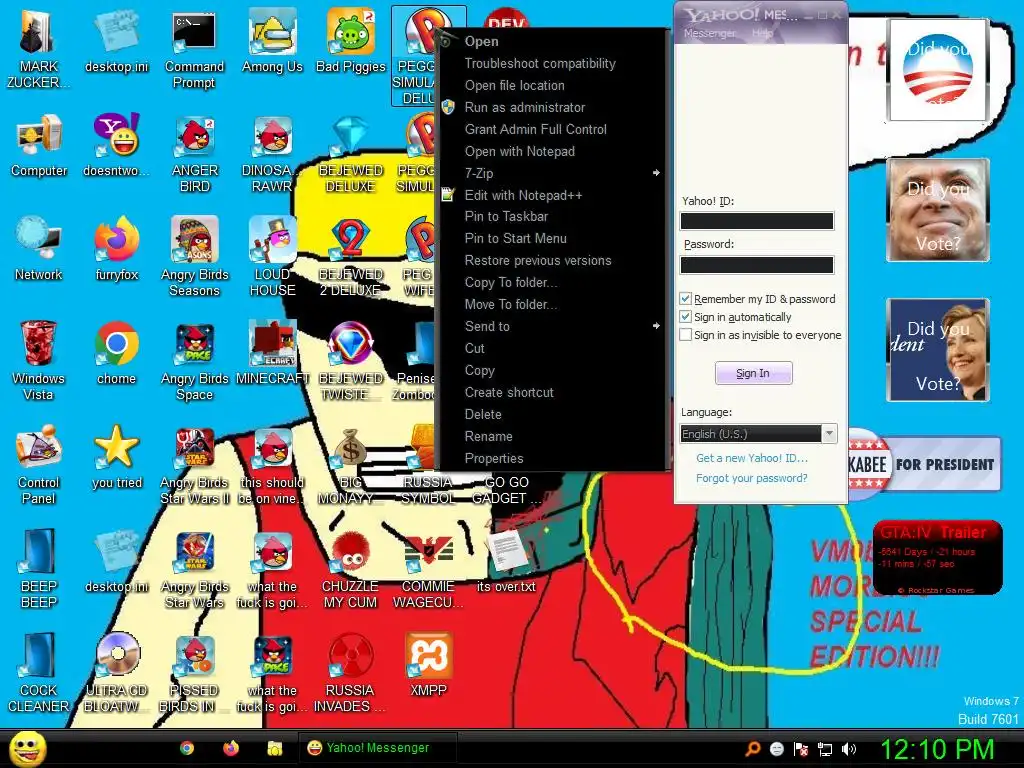Viewport: 1024px width, 768px height.
Task: Select the Computer desktop icon
Action: point(39,146)
